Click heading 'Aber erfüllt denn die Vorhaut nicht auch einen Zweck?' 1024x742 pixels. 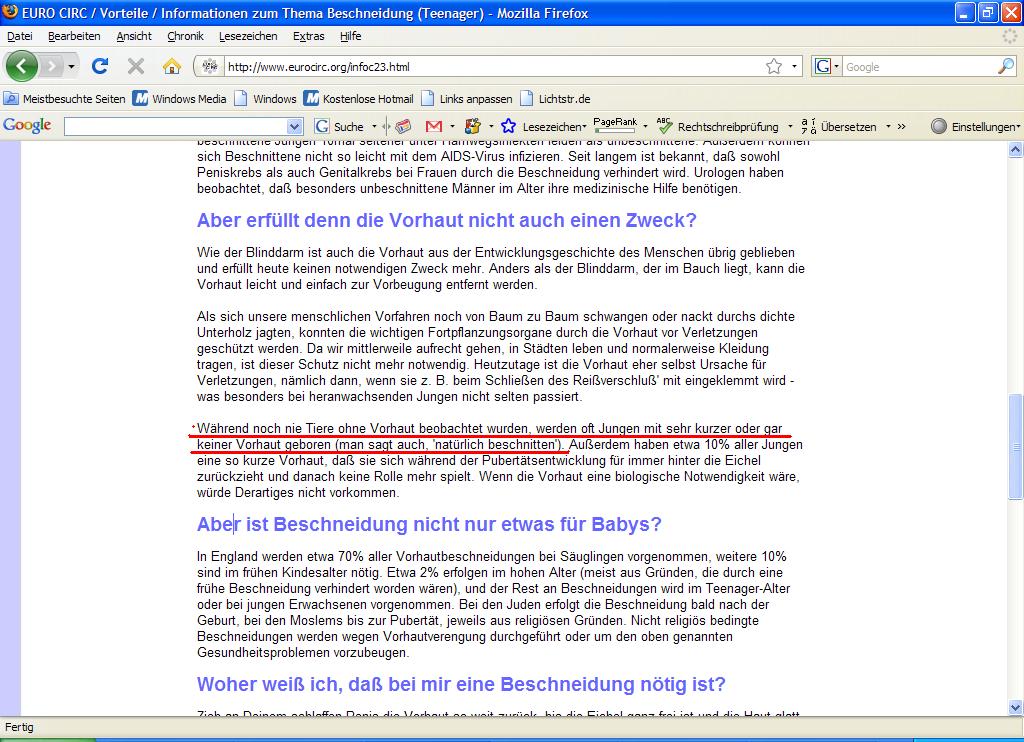pyautogui.click(x=447, y=220)
